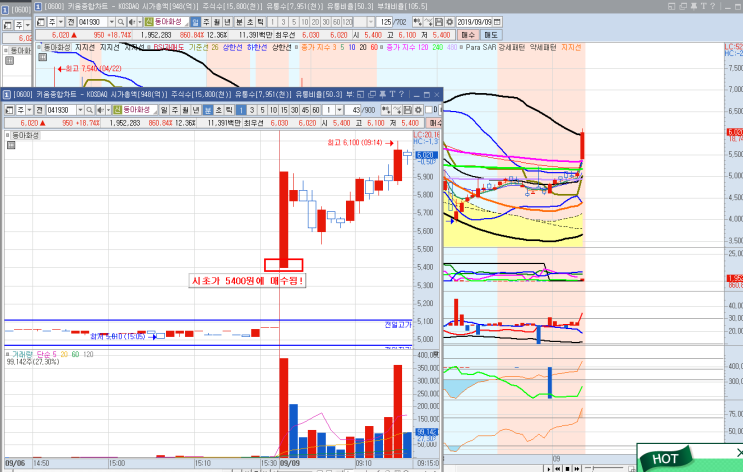Click layout icon at back window toolbar start
Image resolution: width=743 pixels, height=472 pixels.
pos(41,22)
